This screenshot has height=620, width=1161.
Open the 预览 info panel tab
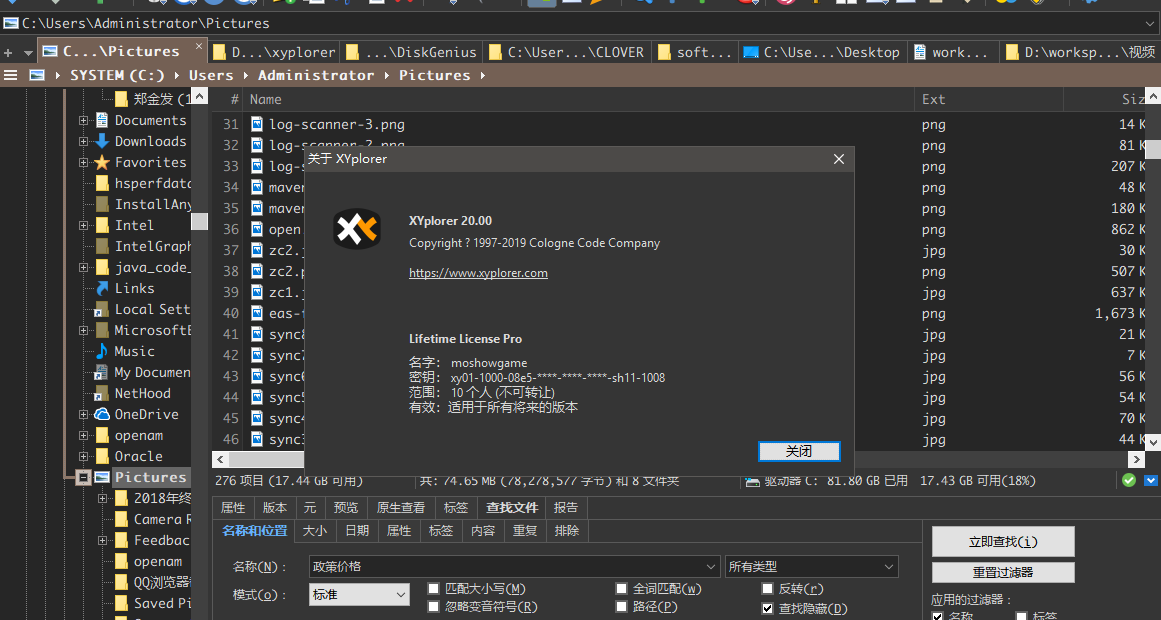[346, 507]
